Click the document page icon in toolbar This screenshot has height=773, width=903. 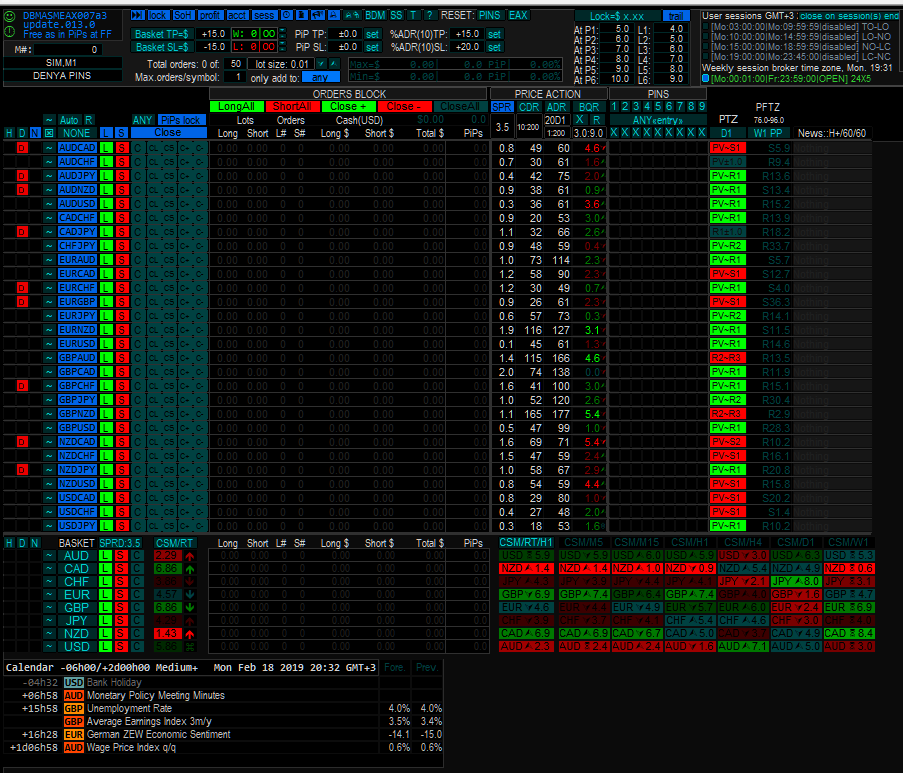(x=302, y=16)
